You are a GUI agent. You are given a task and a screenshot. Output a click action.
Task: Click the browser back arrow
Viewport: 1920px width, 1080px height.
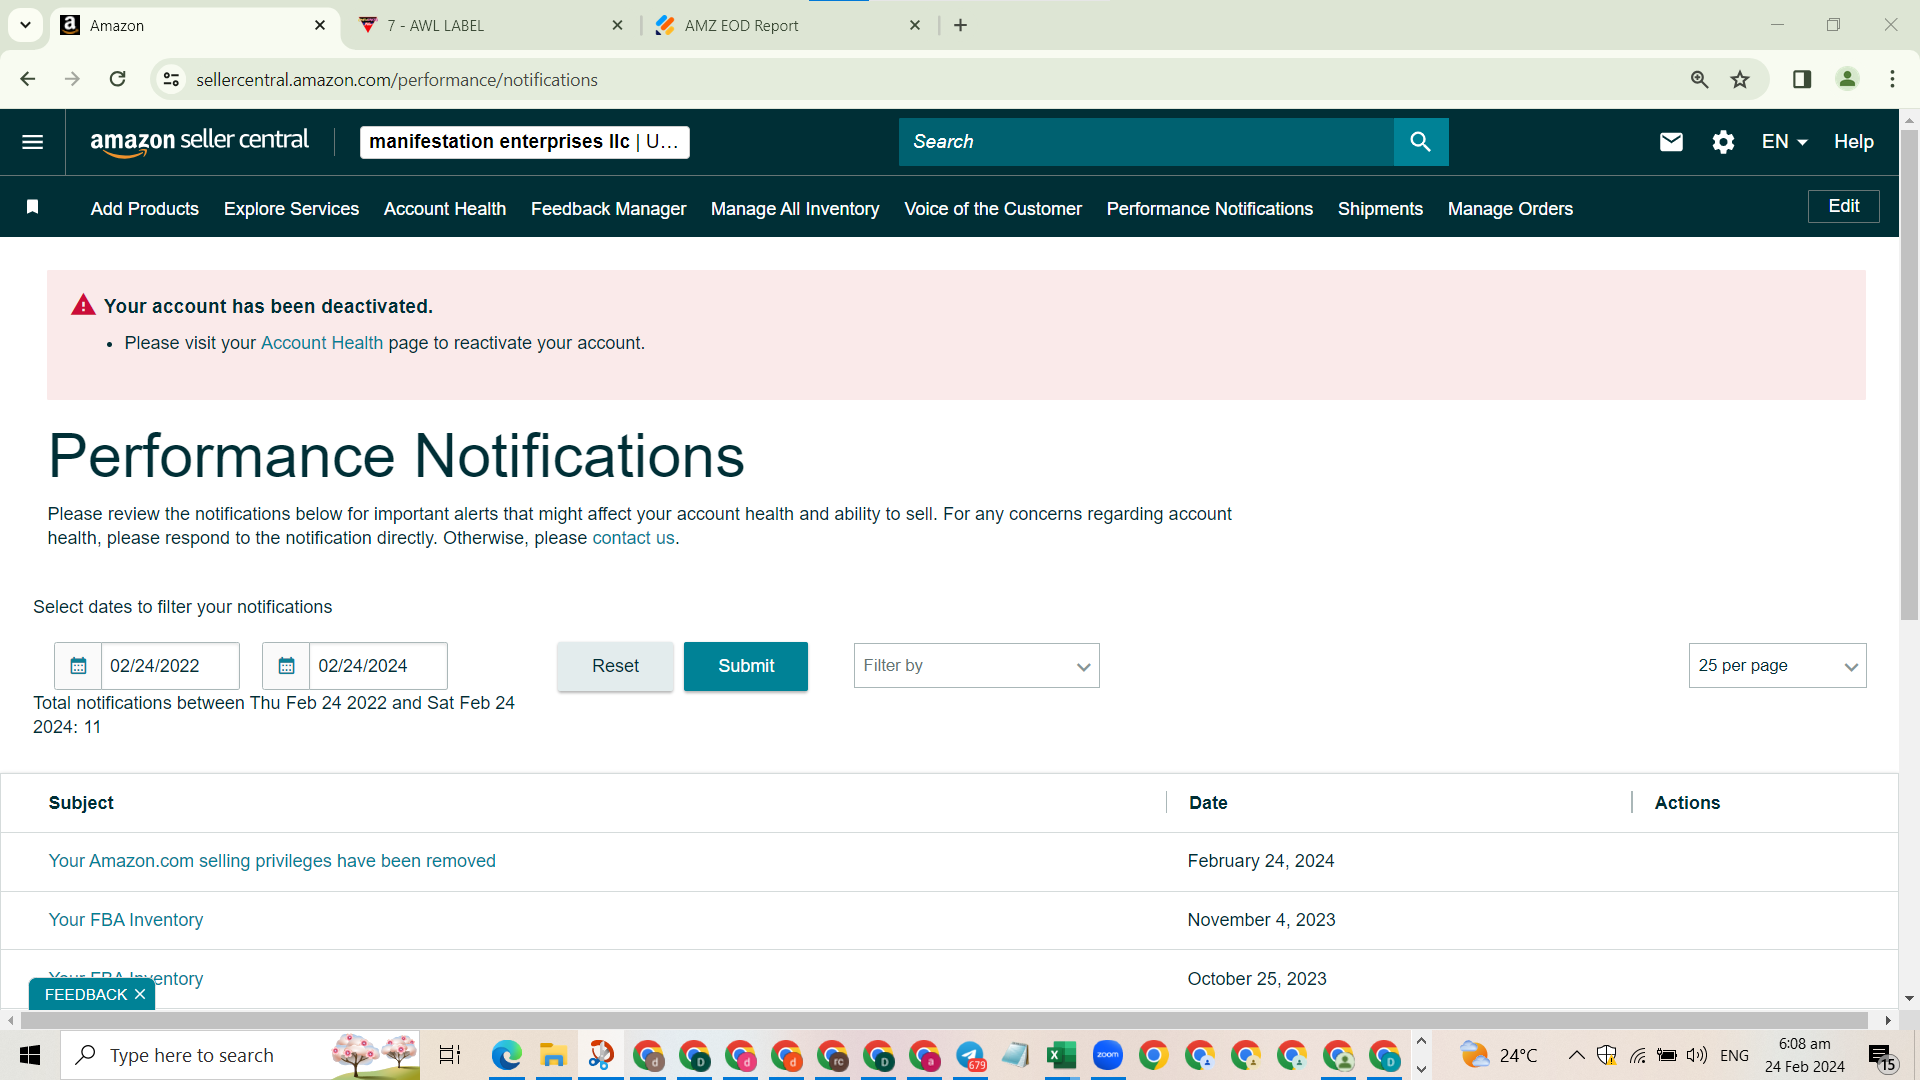pyautogui.click(x=28, y=79)
